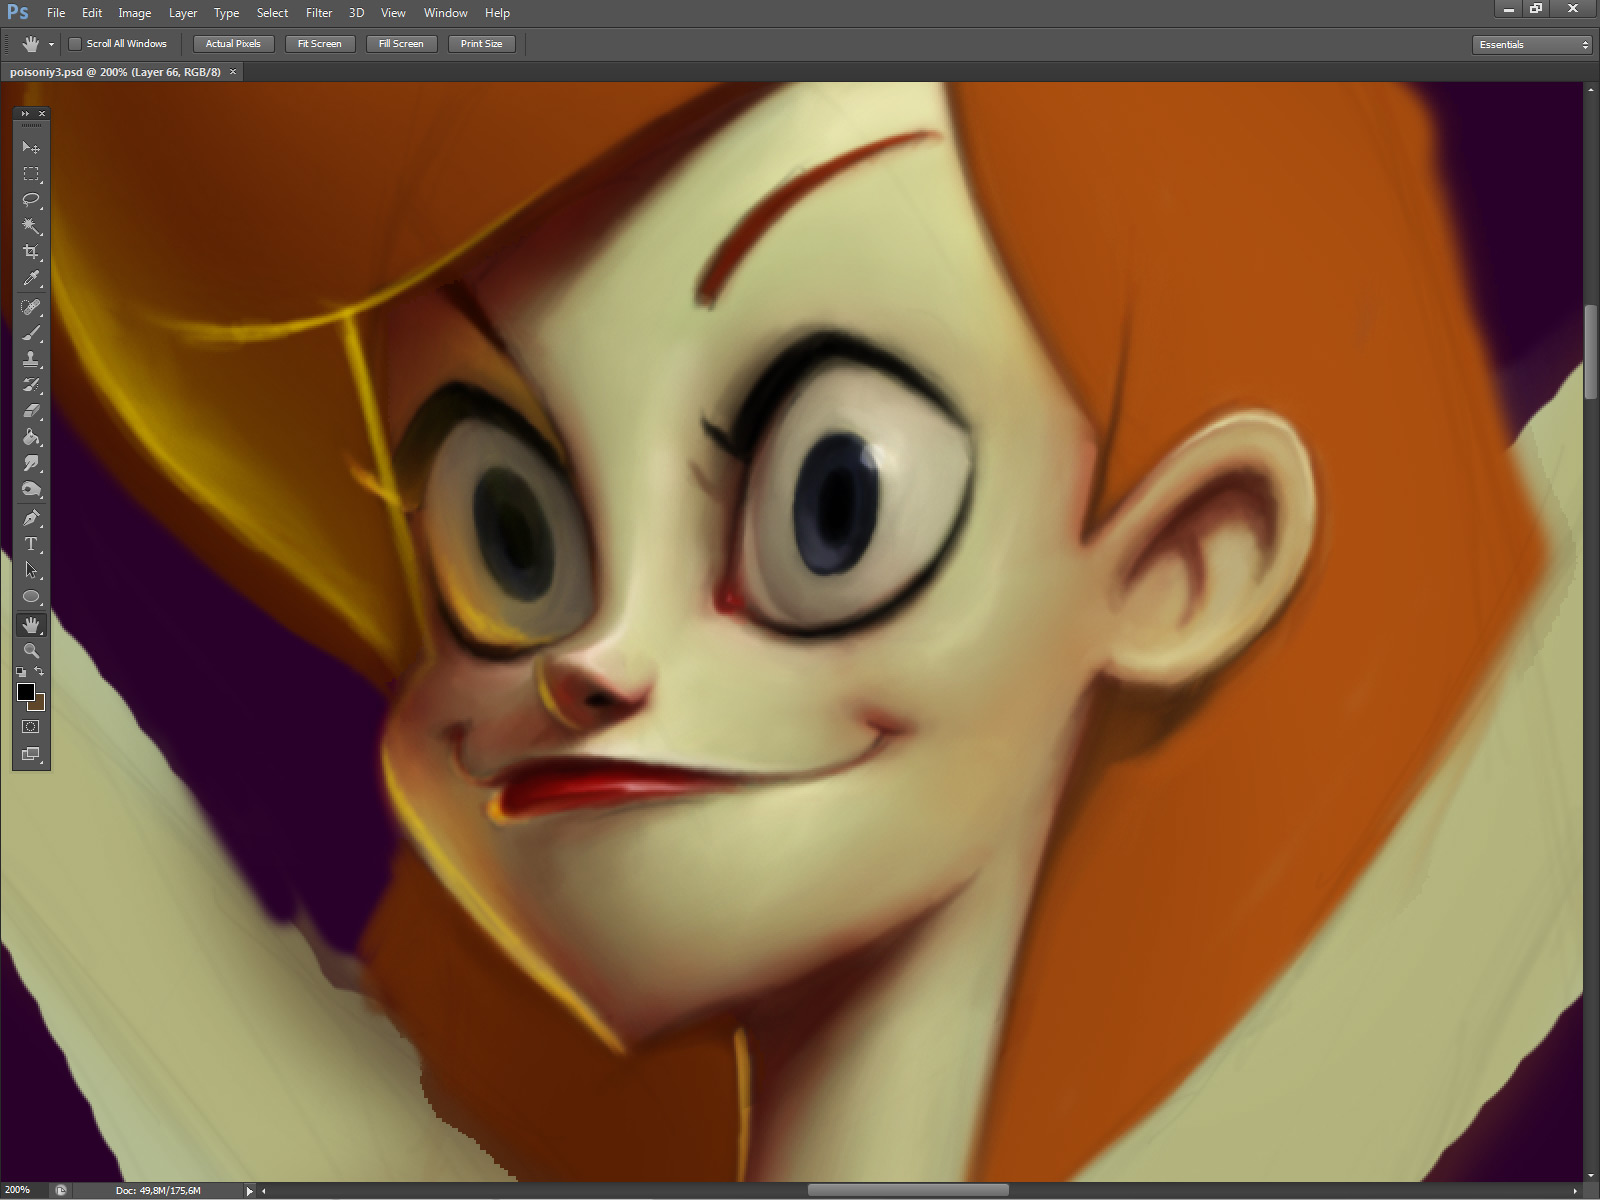Open status bar file sharing icon
Image resolution: width=1600 pixels, height=1200 pixels.
click(x=61, y=1190)
